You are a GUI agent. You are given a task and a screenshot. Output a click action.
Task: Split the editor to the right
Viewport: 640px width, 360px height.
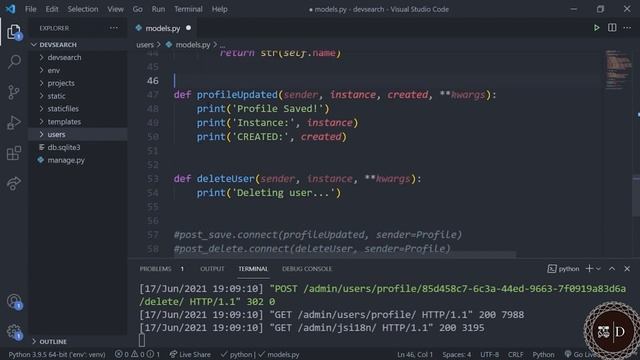tap(612, 28)
